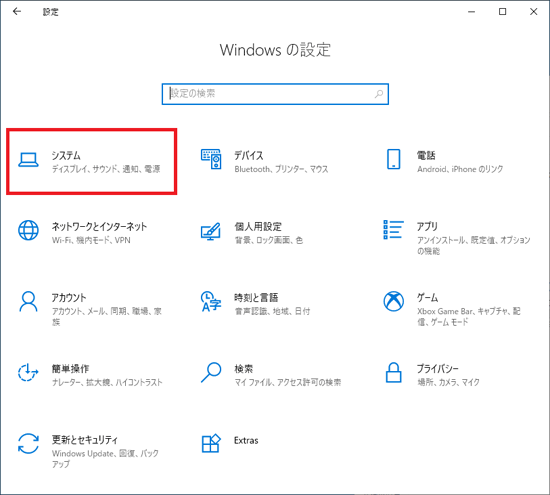This screenshot has height=495, width=550.
Task: Open 時刻と言語 settings title
Action: (x=256, y=297)
